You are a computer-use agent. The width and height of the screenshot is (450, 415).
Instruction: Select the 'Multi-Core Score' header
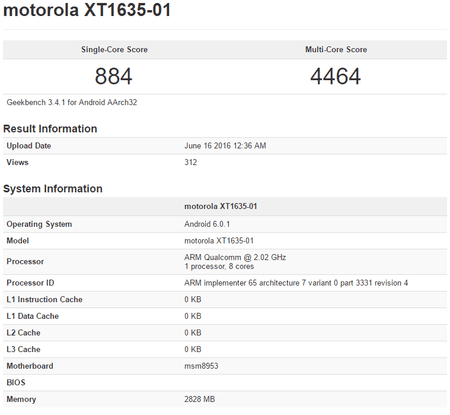coord(336,50)
